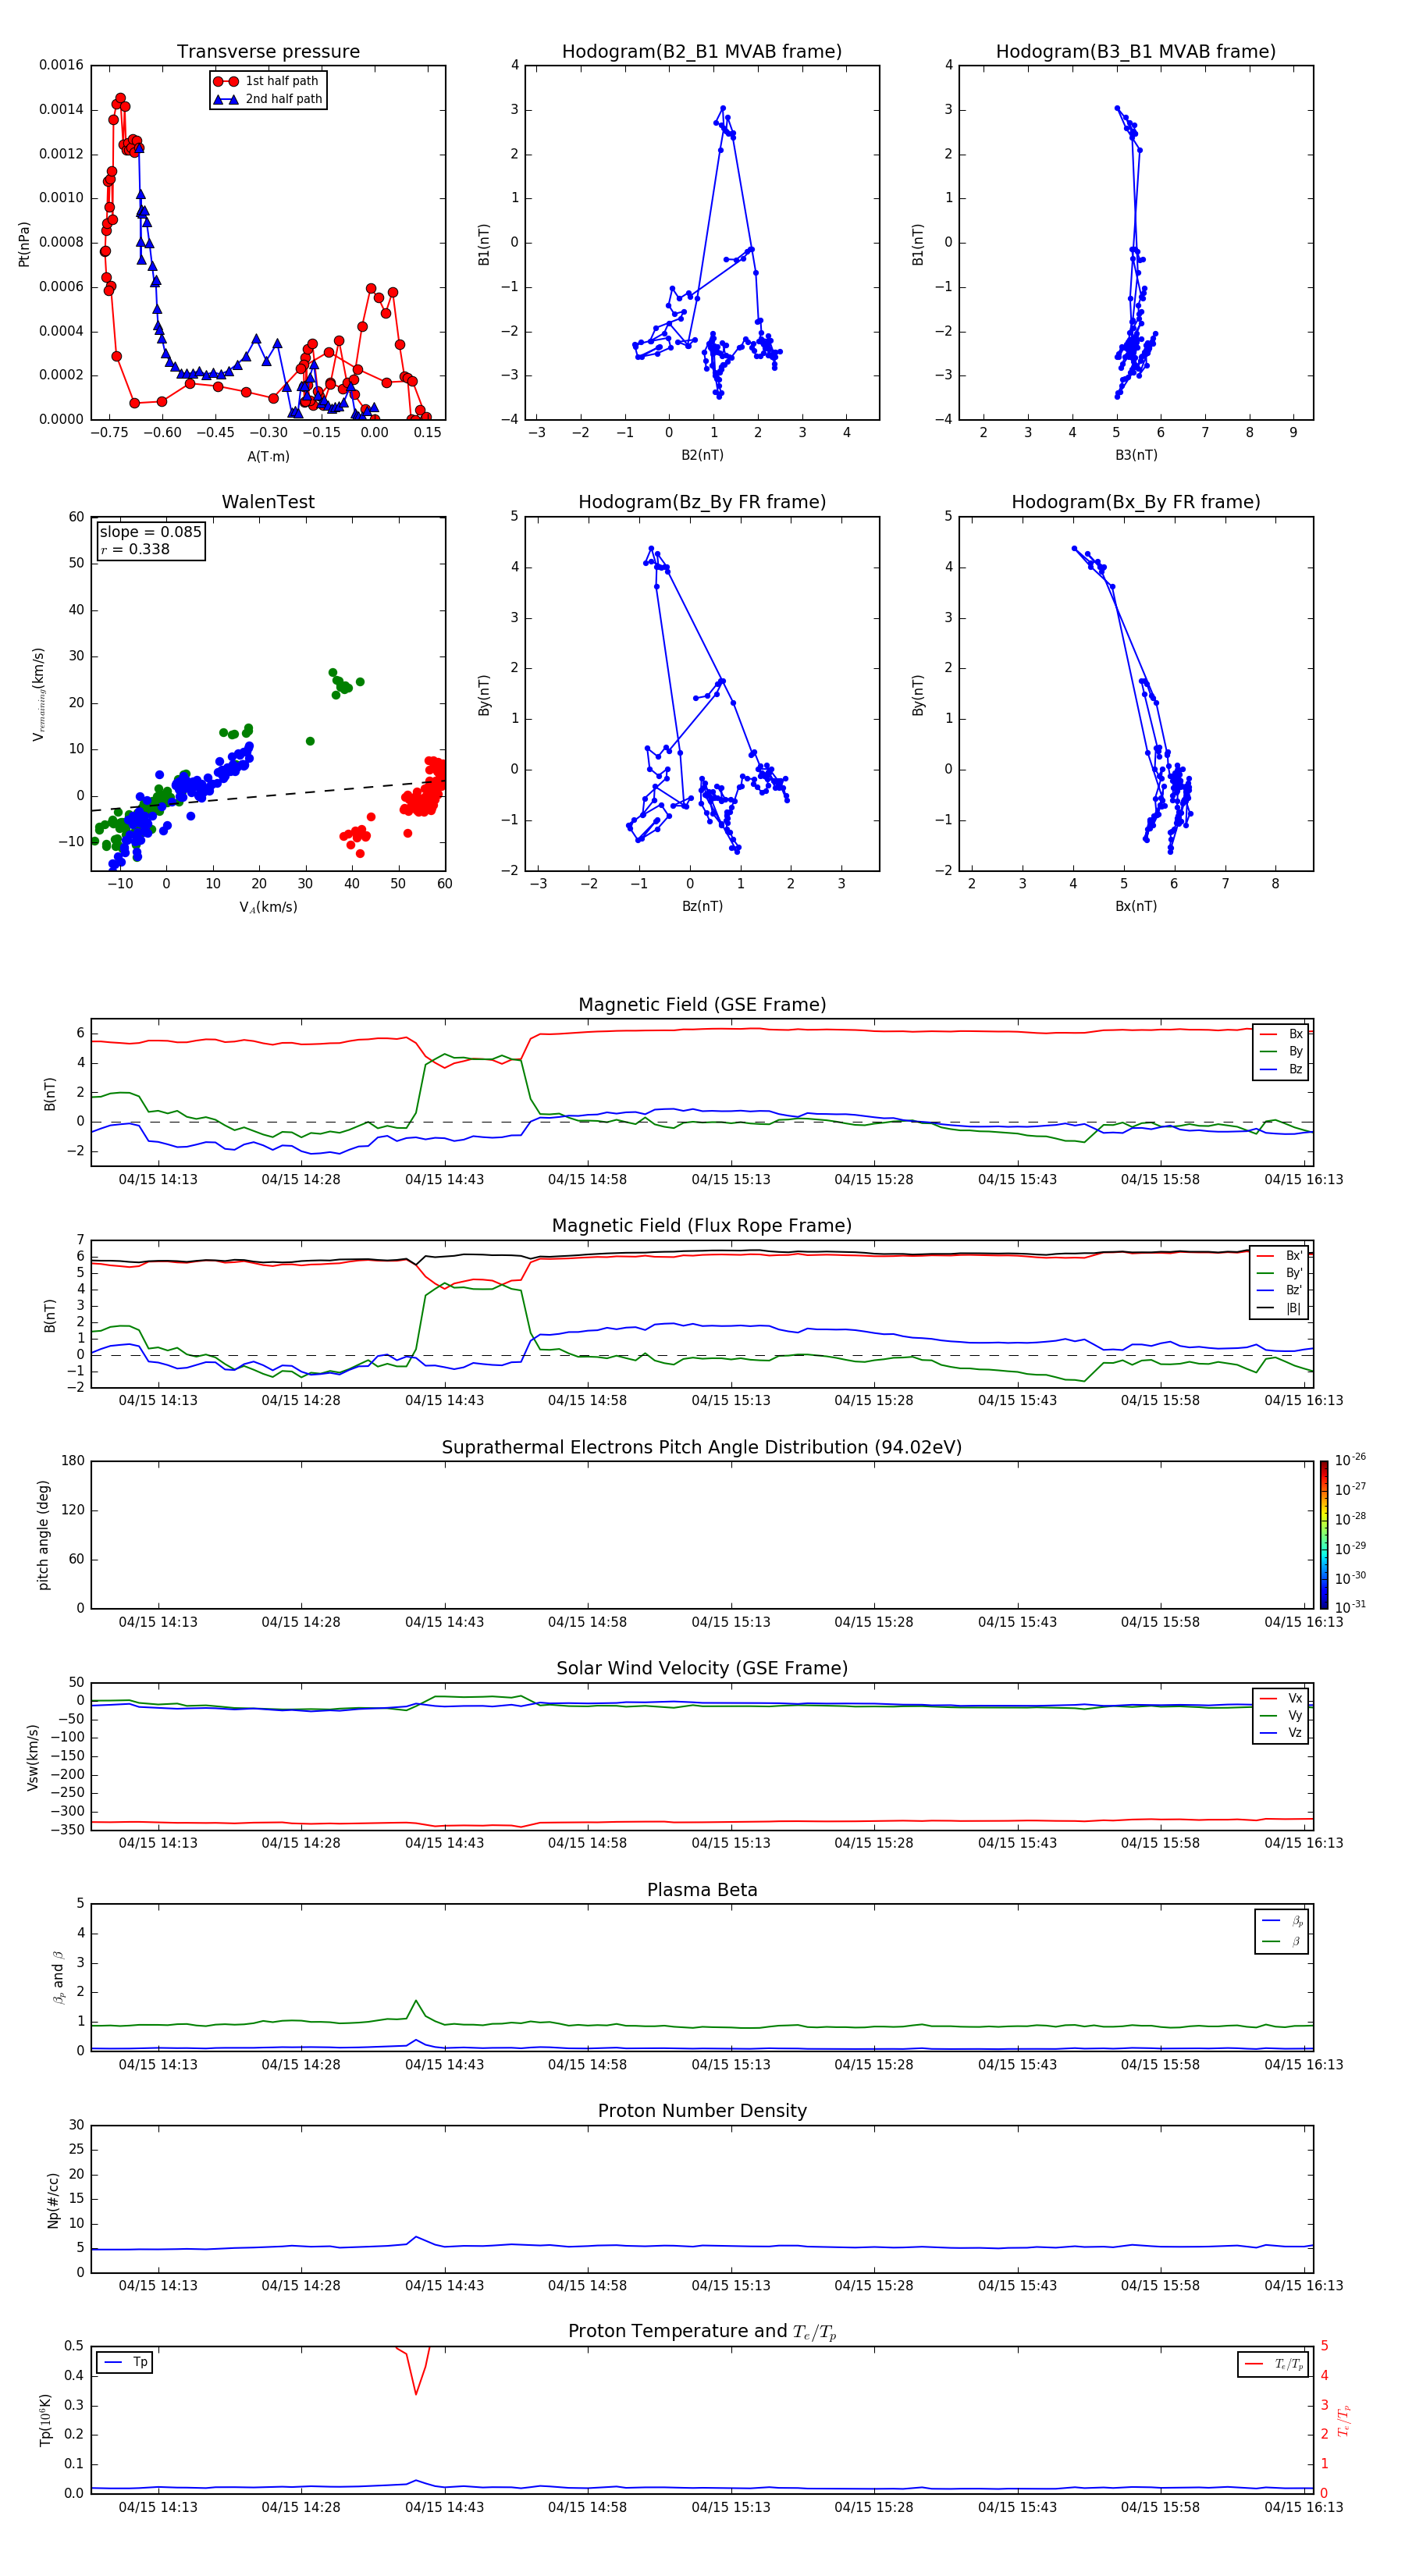
Task: Select the "By" entry in GSE legend
Action: tap(1282, 1051)
